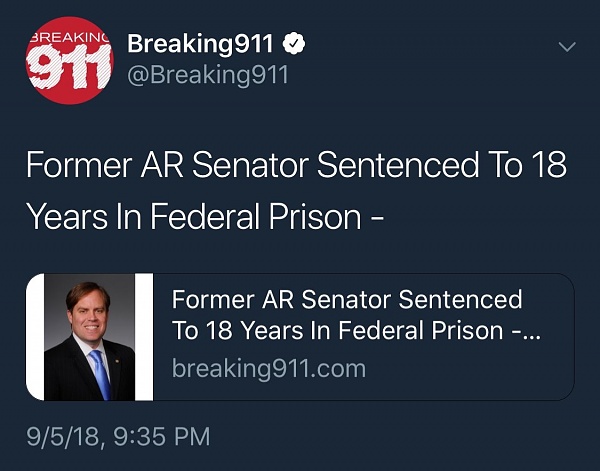Click tweet line "Years In Federal Prison -"
The height and width of the screenshot is (471, 600).
click(207, 215)
